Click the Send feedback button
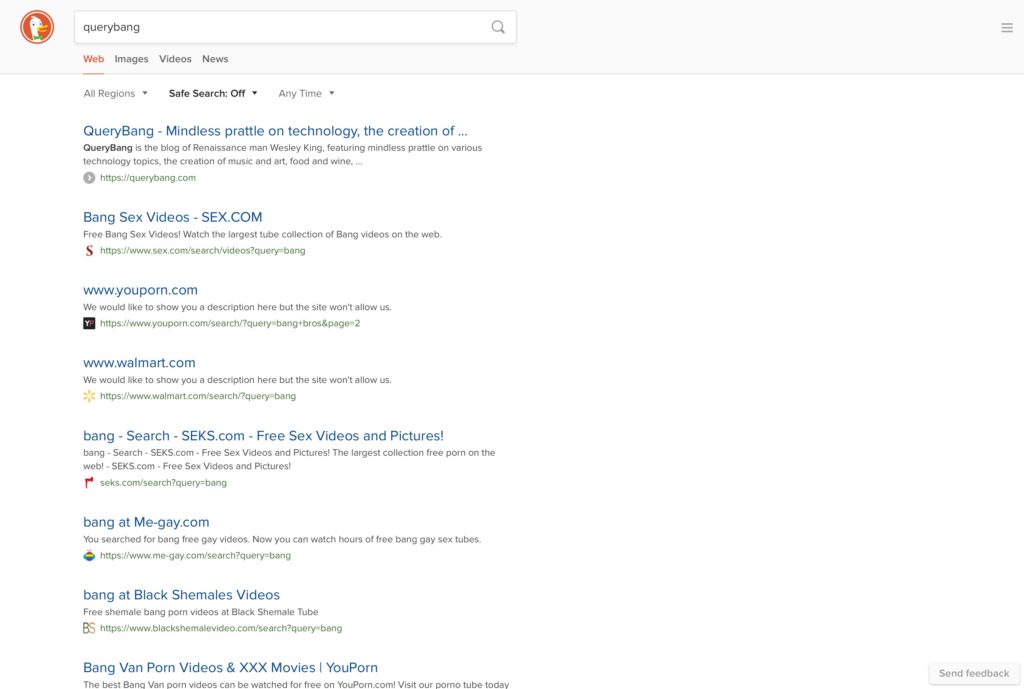The width and height of the screenshot is (1024, 689). click(974, 673)
